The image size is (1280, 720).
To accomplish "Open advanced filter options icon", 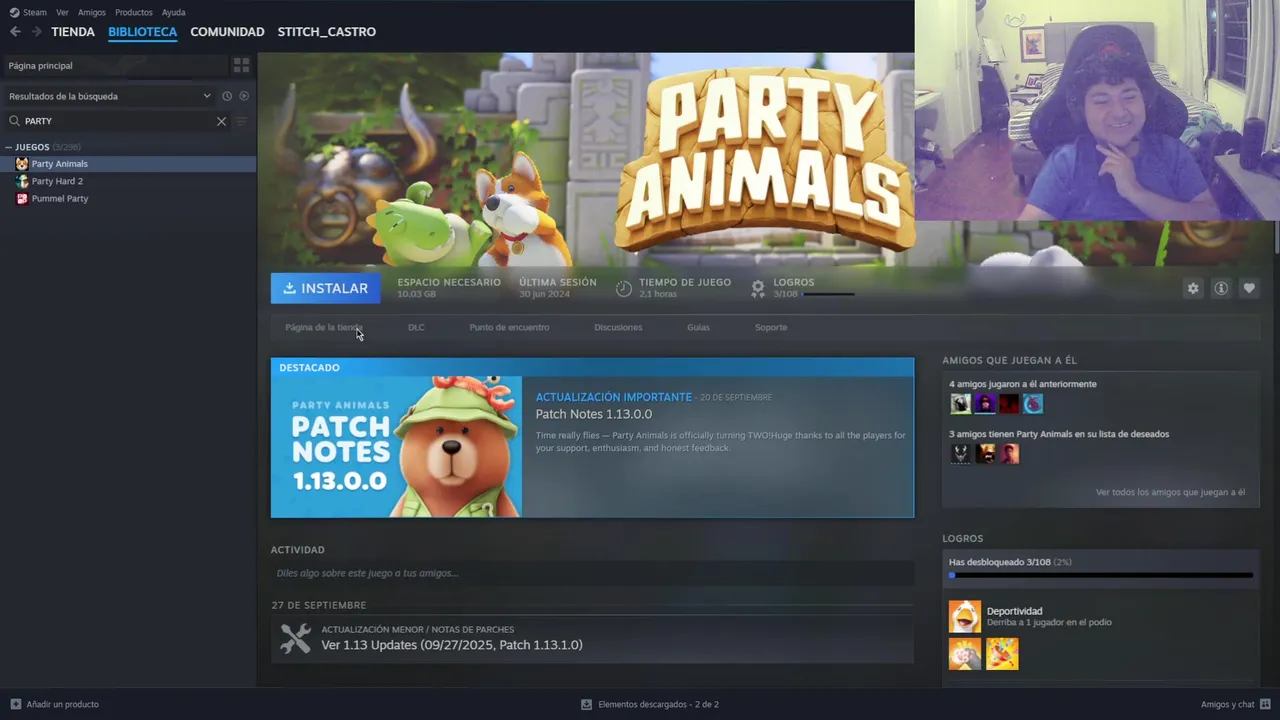I will [241, 121].
